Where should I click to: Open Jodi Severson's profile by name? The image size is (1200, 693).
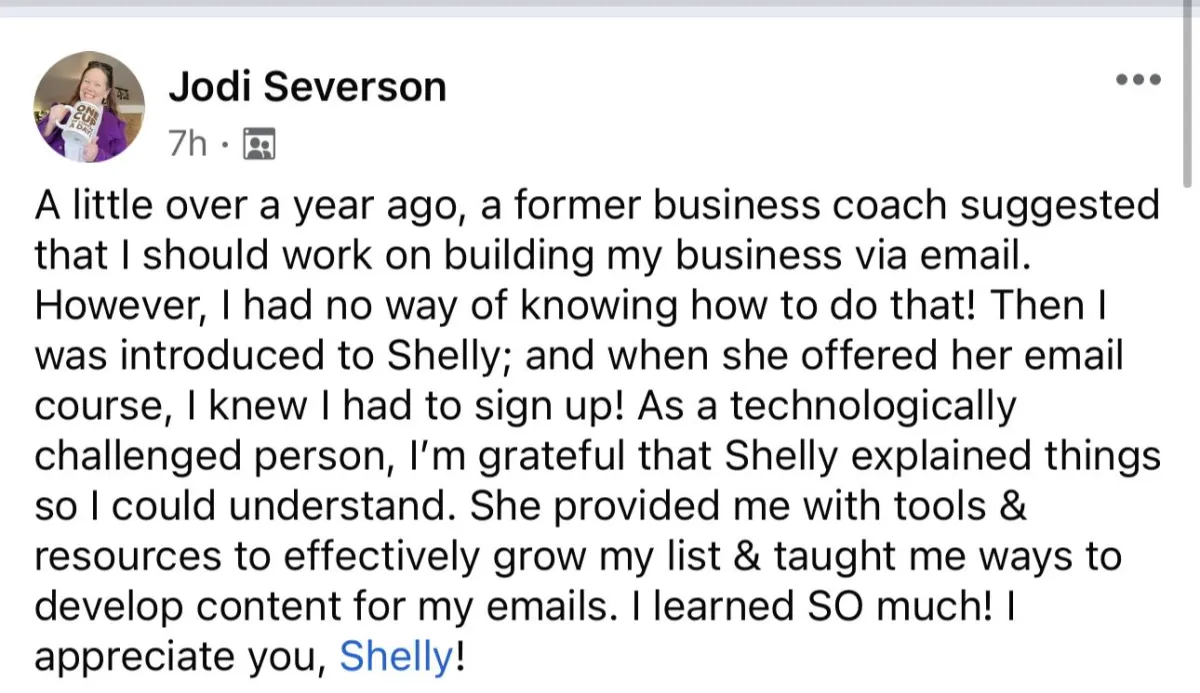[x=307, y=88]
